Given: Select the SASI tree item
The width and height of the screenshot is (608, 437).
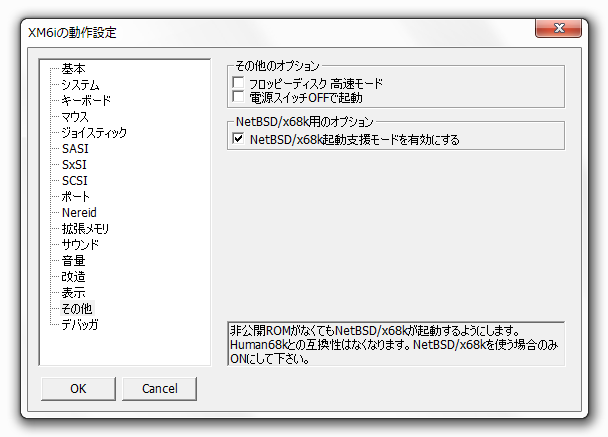Looking at the screenshot, I should pos(75,149).
